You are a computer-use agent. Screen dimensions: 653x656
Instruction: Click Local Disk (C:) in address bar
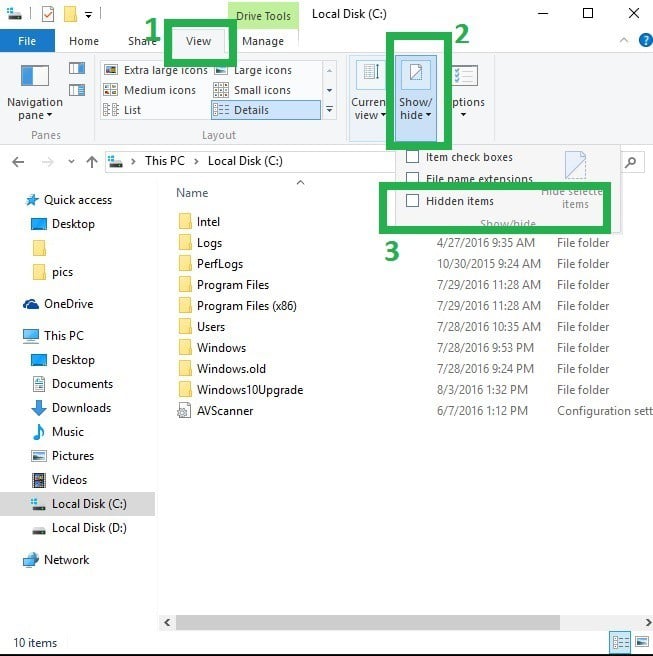pos(245,161)
